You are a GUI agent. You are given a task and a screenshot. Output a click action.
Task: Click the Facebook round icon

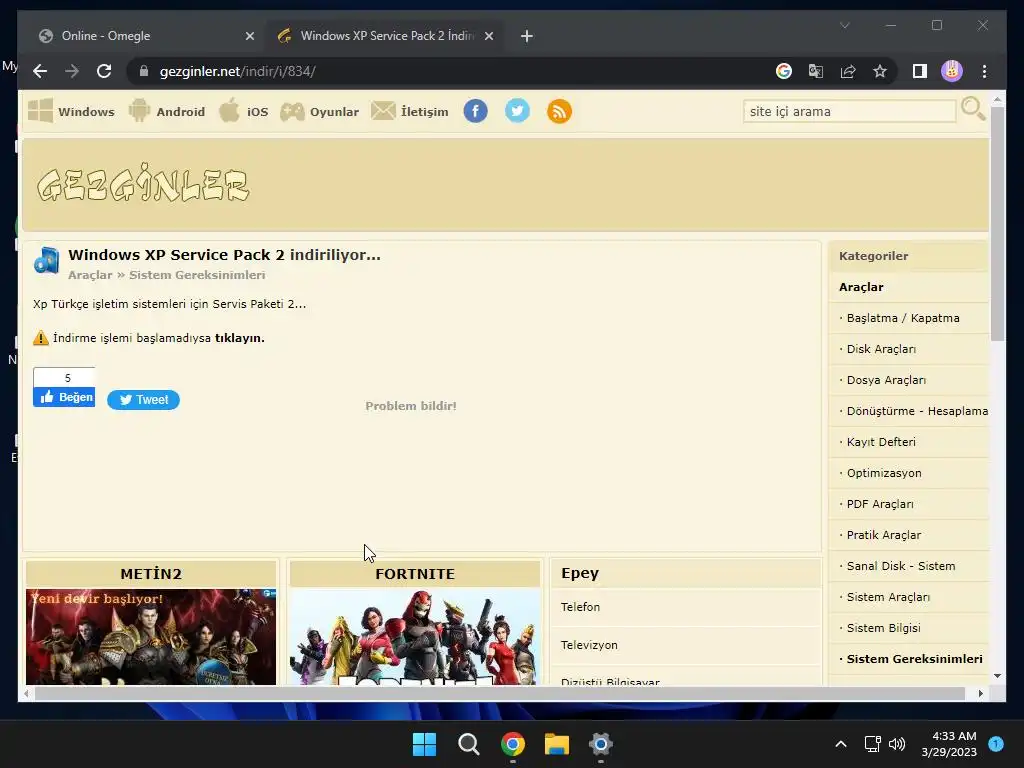coord(475,111)
